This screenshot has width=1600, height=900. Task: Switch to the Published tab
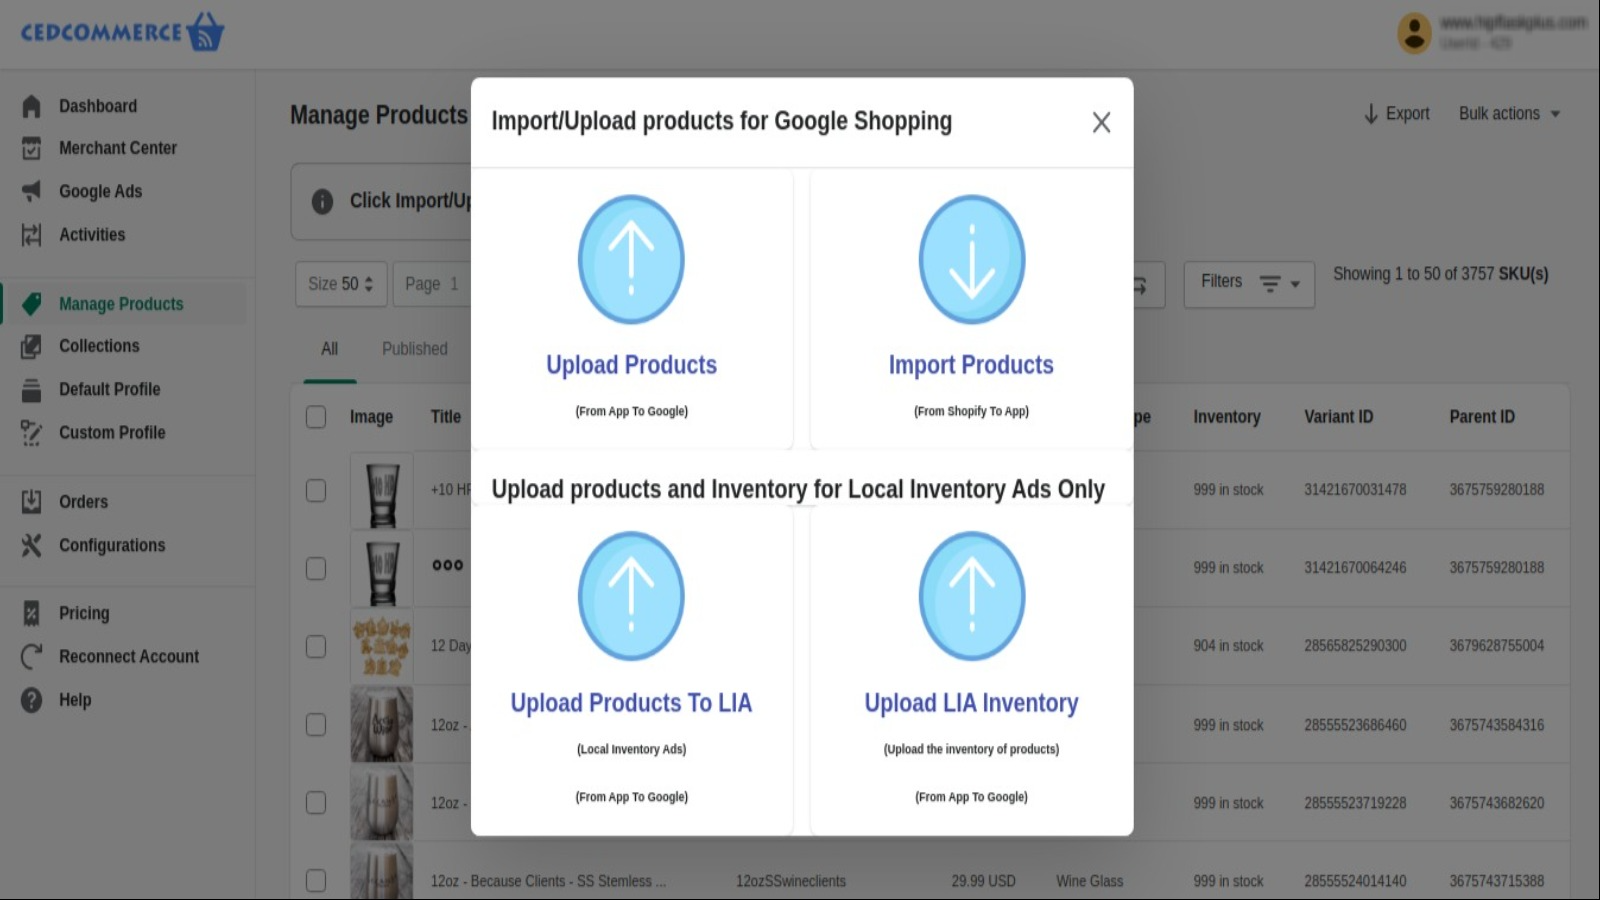pos(414,349)
